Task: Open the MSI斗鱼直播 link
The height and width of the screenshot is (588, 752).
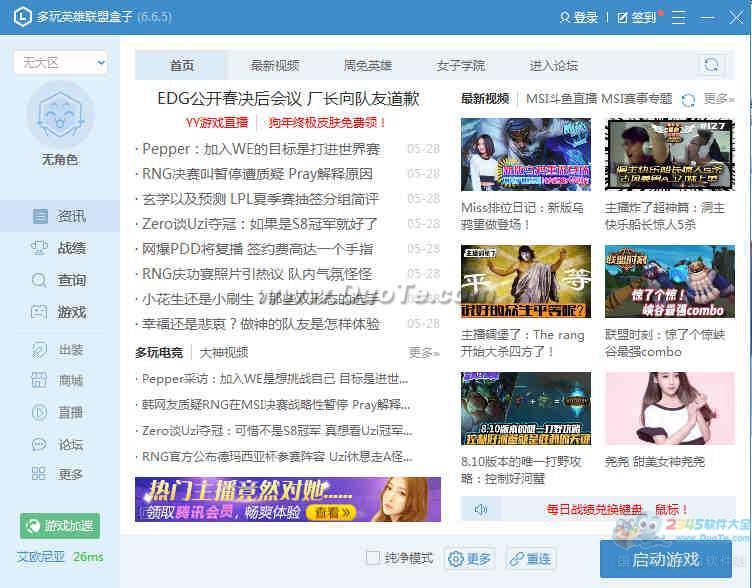Action: 561,99
